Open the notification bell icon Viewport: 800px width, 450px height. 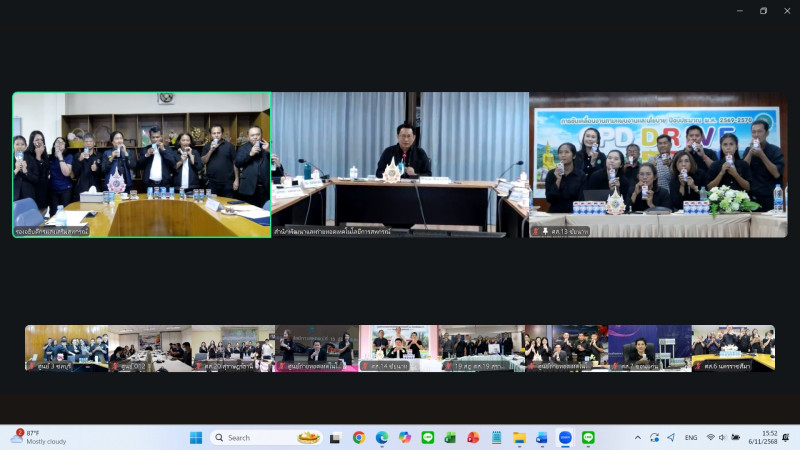[x=786, y=437]
